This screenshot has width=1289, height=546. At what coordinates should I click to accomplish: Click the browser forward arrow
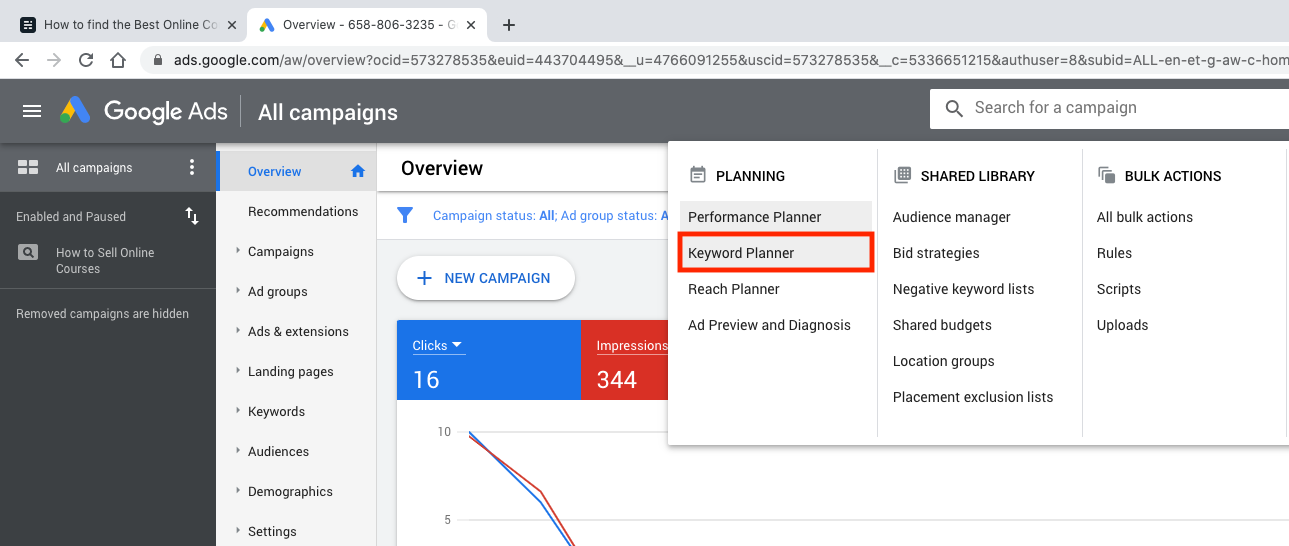pyautogui.click(x=54, y=60)
